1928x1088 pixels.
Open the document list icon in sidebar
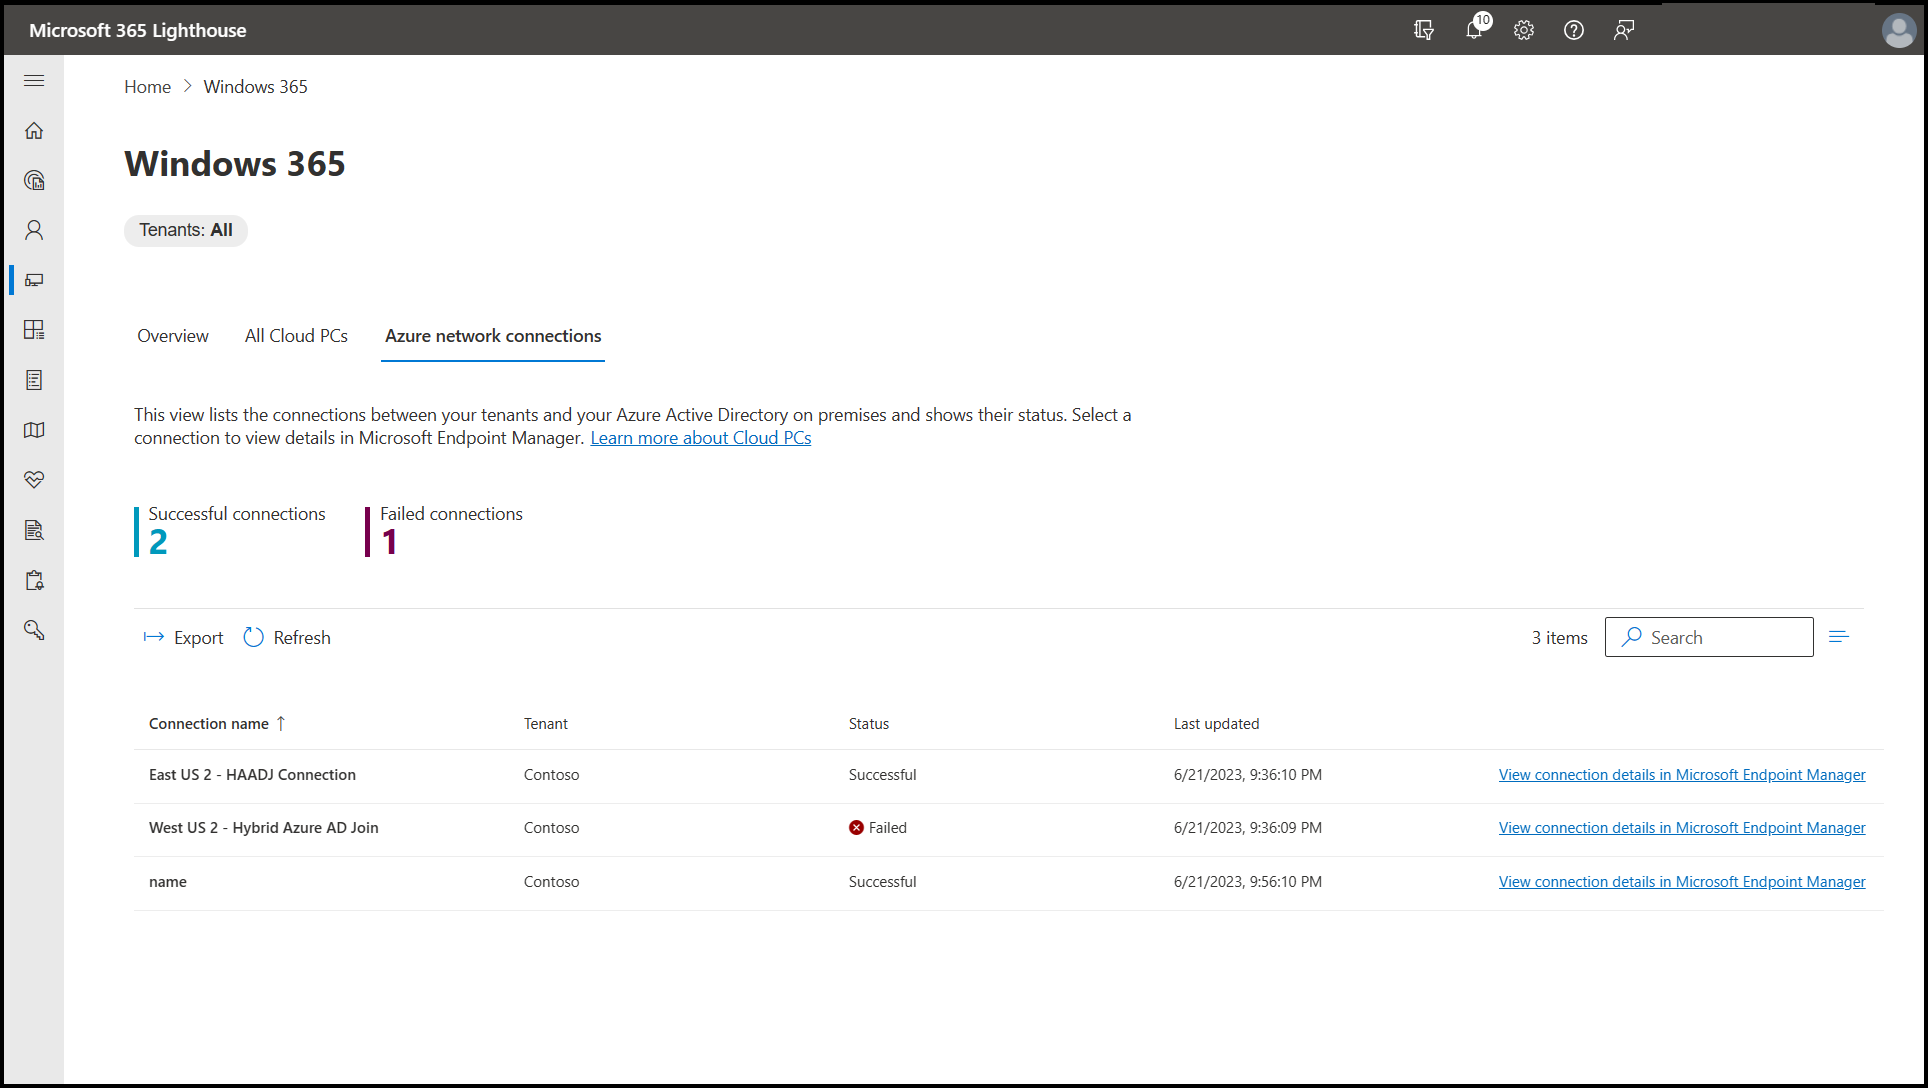click(x=34, y=380)
